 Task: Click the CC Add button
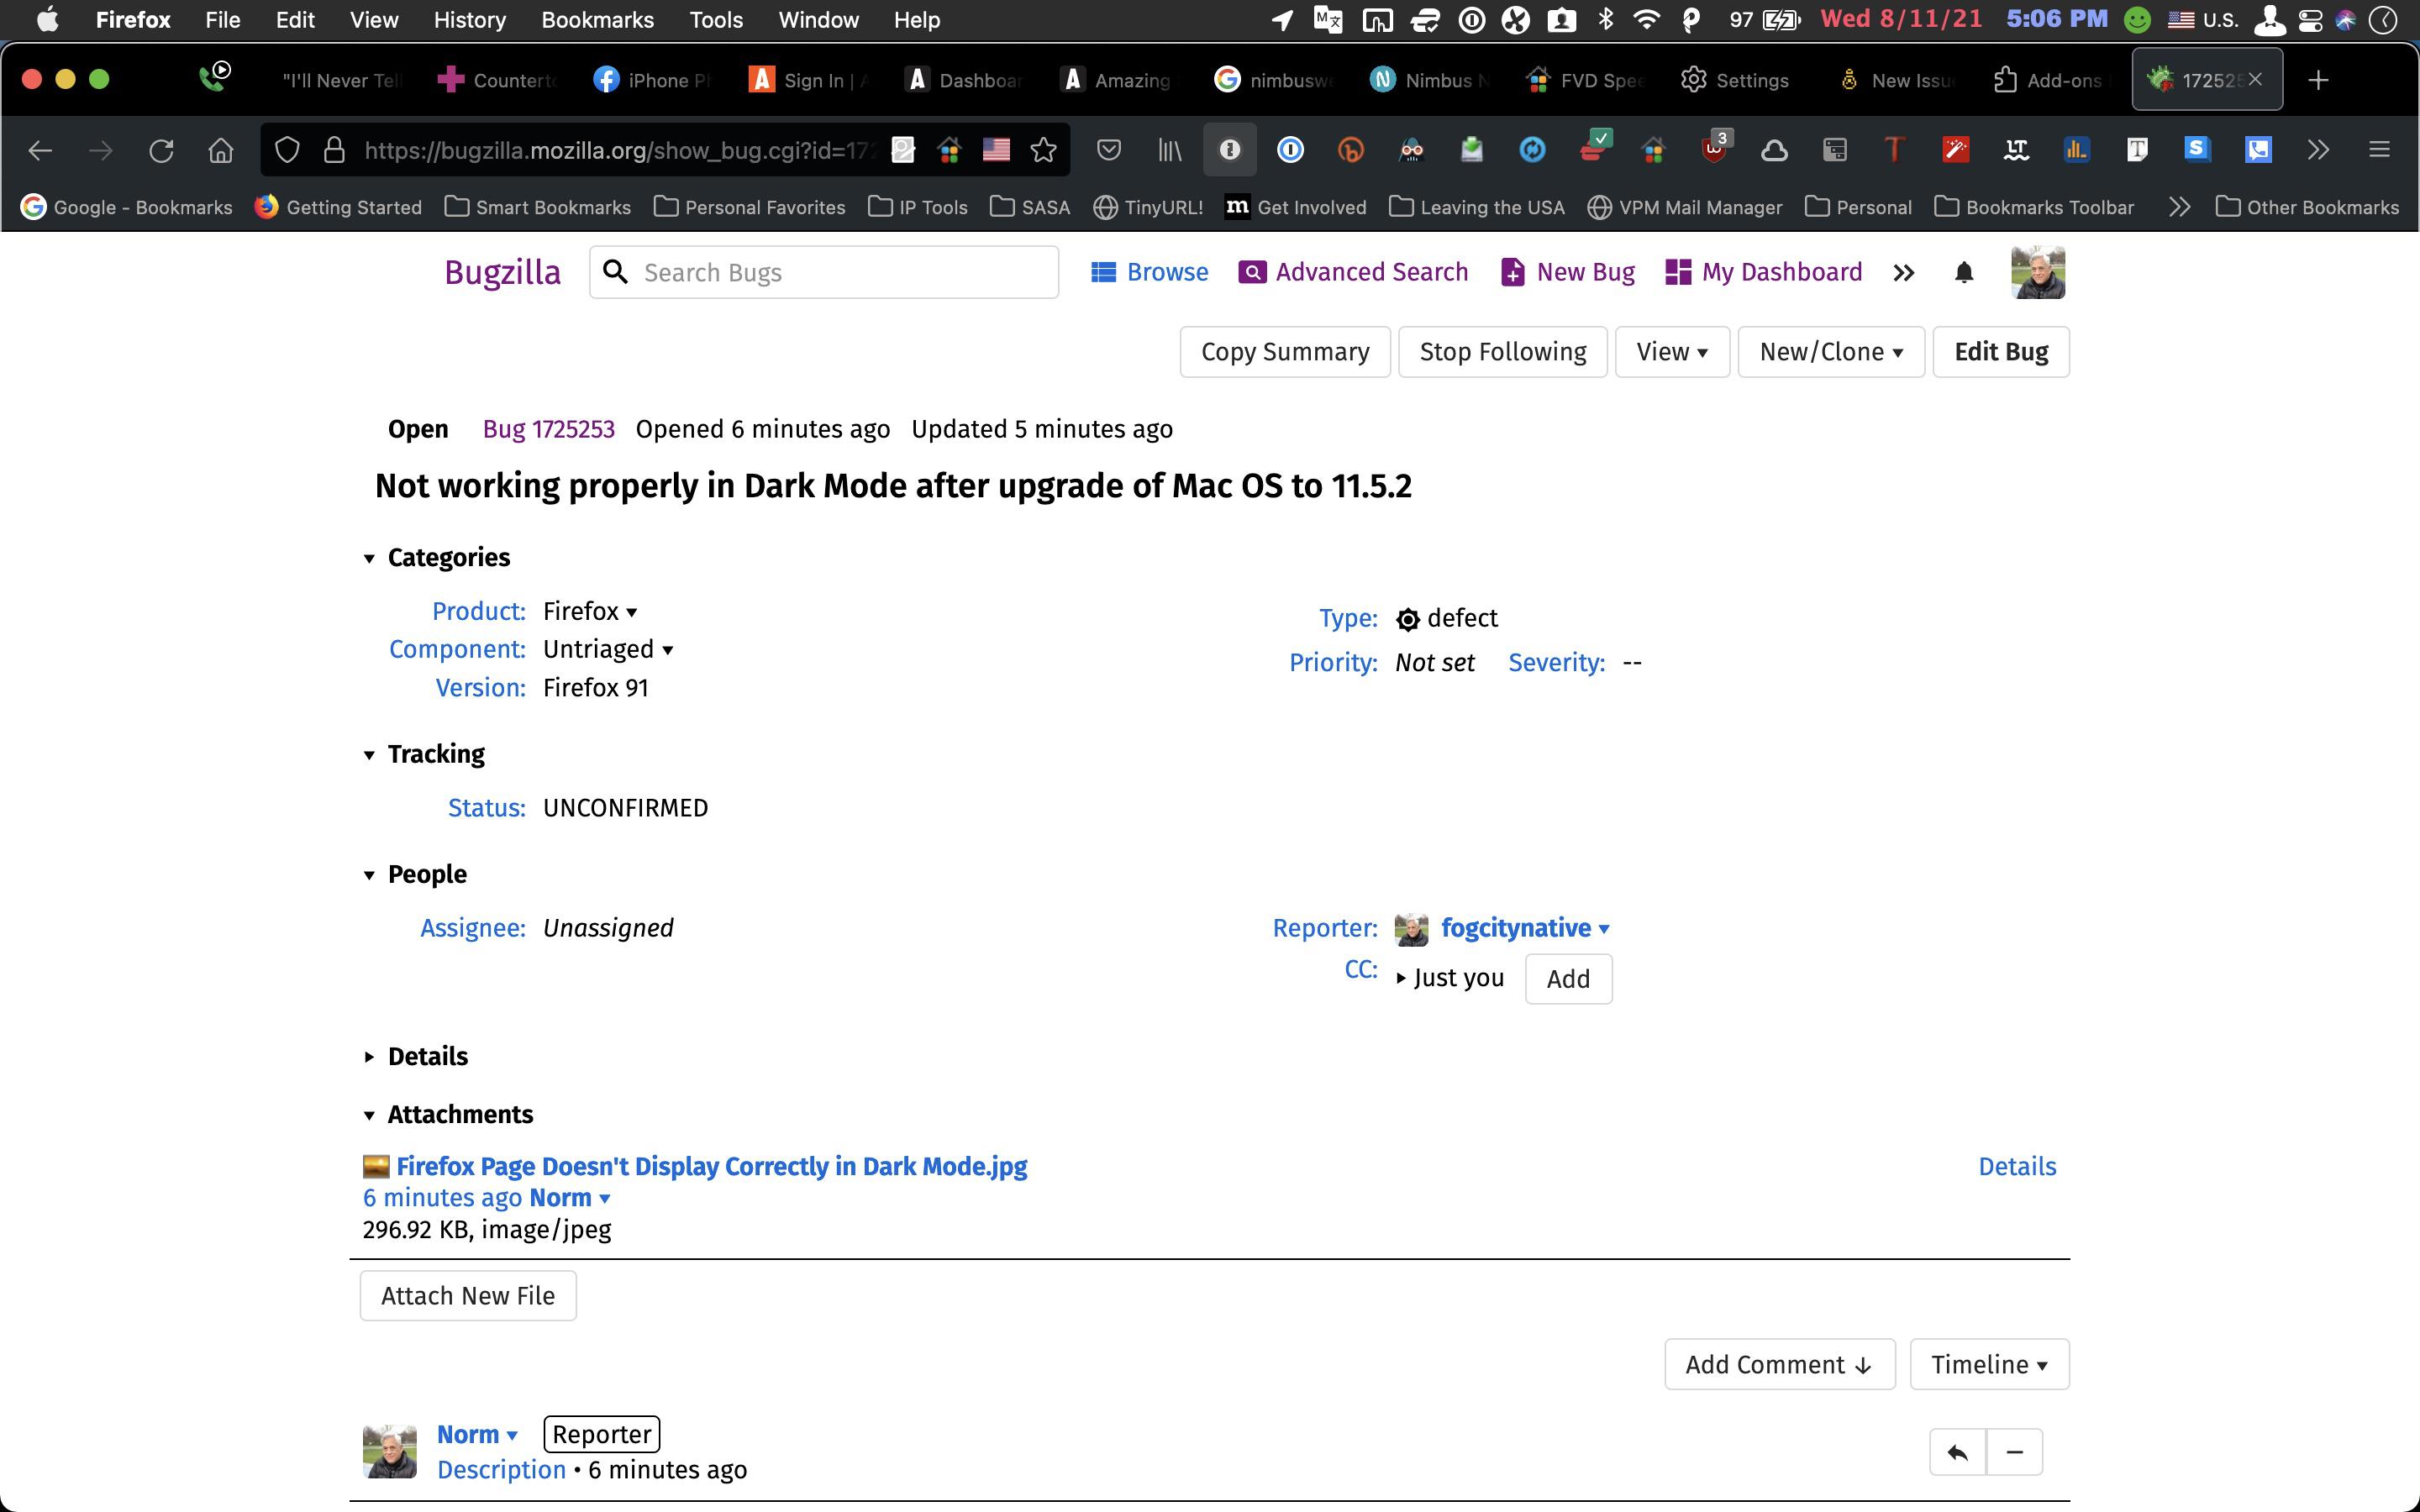tap(1568, 979)
